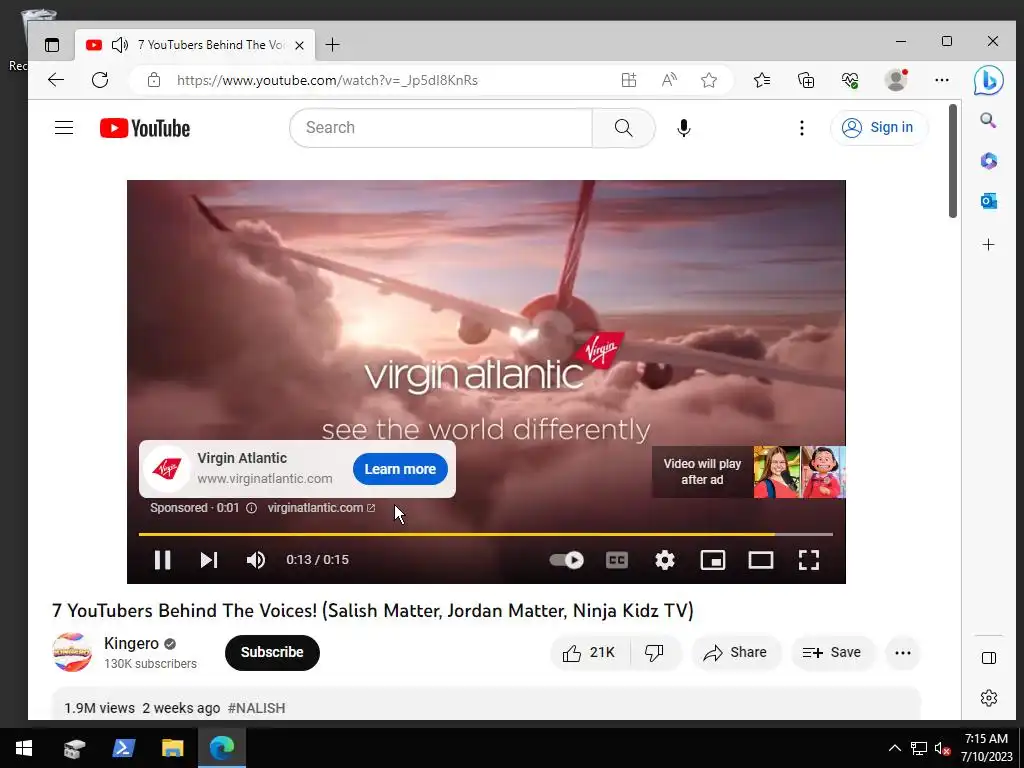
Task: Like the video with 21K likes
Action: (x=590, y=652)
